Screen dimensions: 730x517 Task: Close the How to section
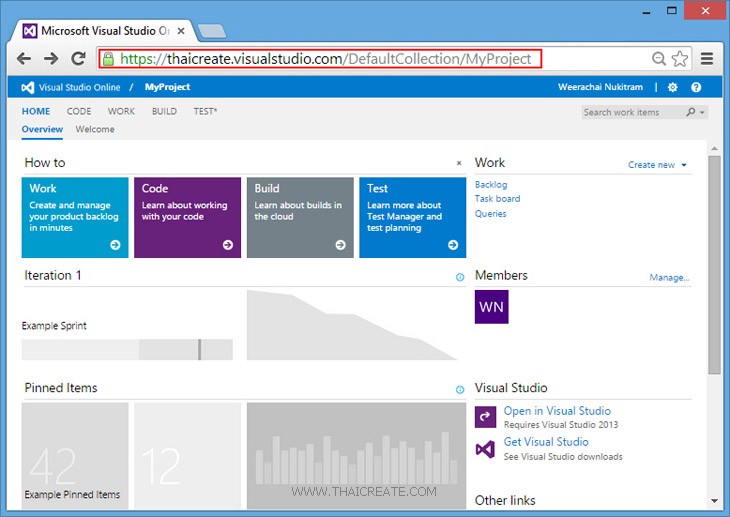click(x=459, y=163)
